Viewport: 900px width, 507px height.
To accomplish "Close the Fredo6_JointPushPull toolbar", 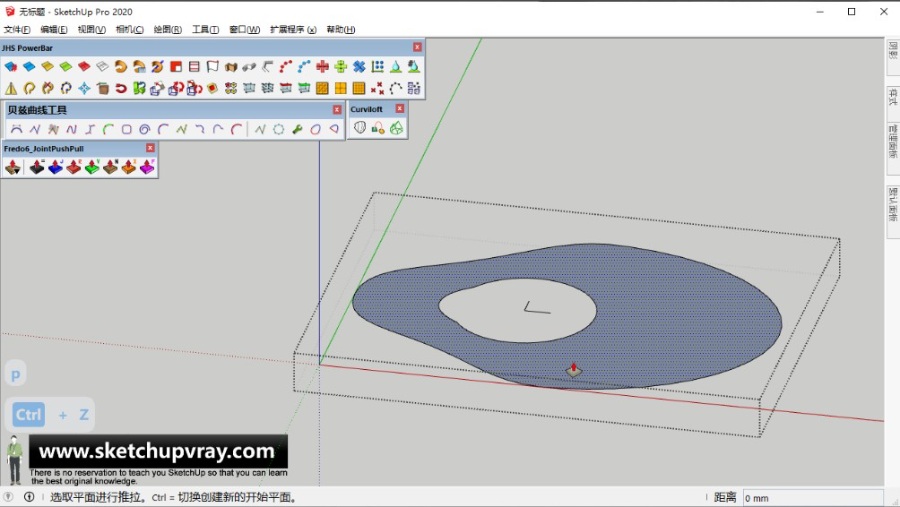I will (150, 148).
